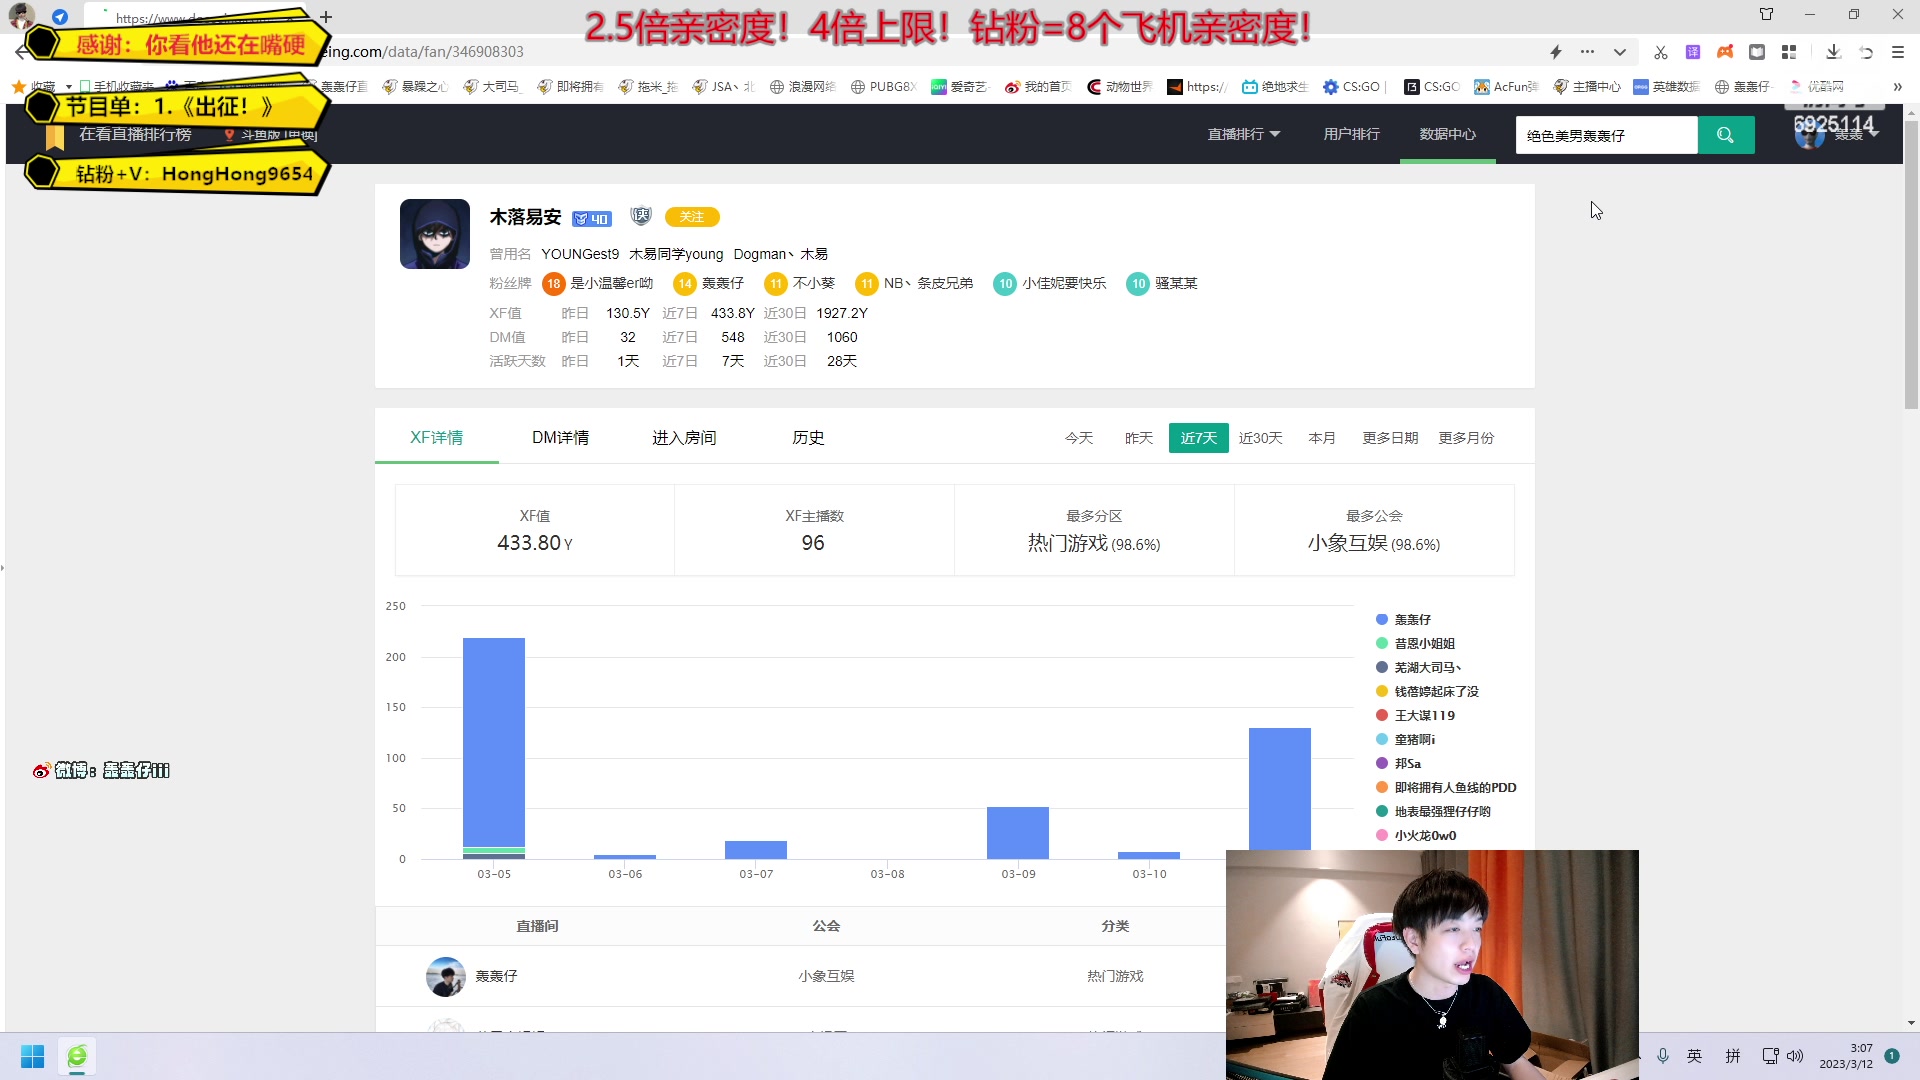Click the reader book icon in toolbar

pyautogui.click(x=1757, y=52)
